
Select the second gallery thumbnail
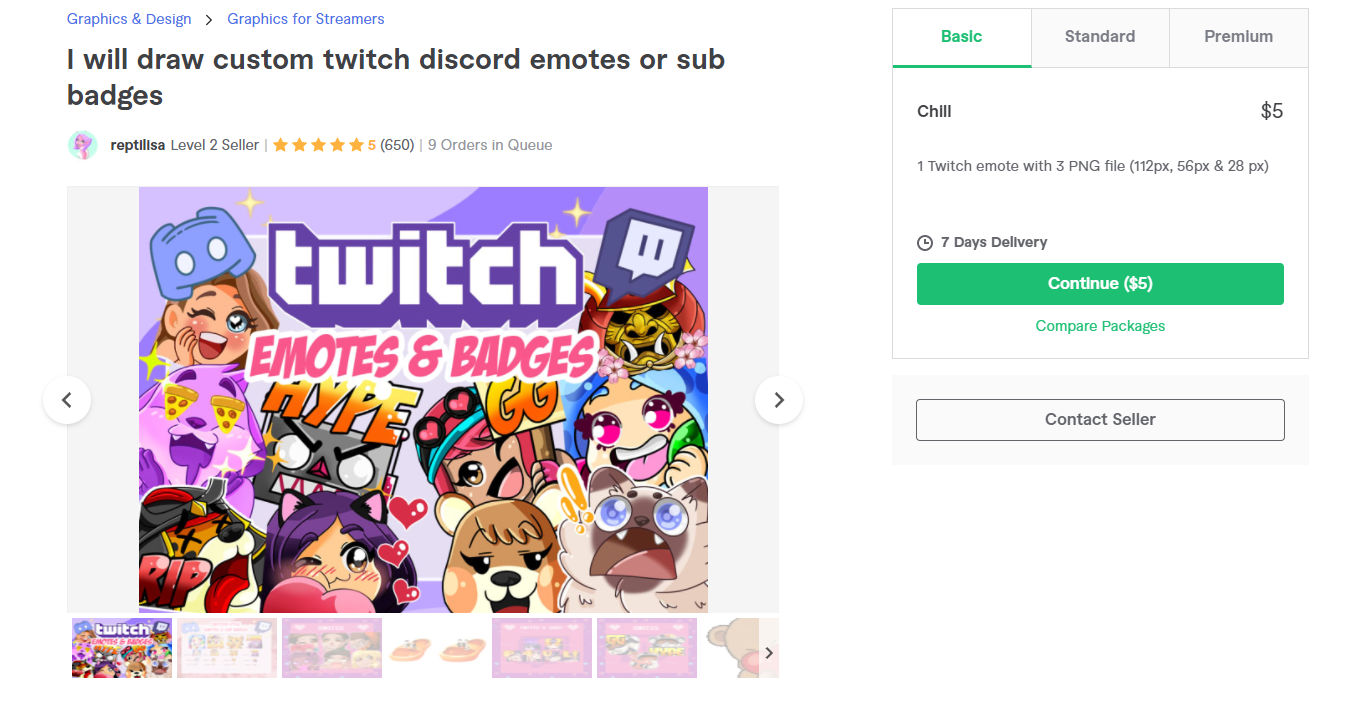(227, 648)
